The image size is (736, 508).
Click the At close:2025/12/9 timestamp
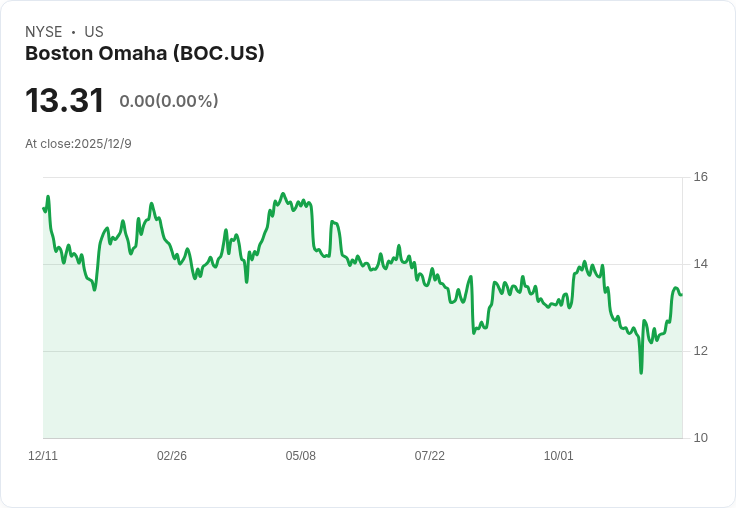click(78, 144)
